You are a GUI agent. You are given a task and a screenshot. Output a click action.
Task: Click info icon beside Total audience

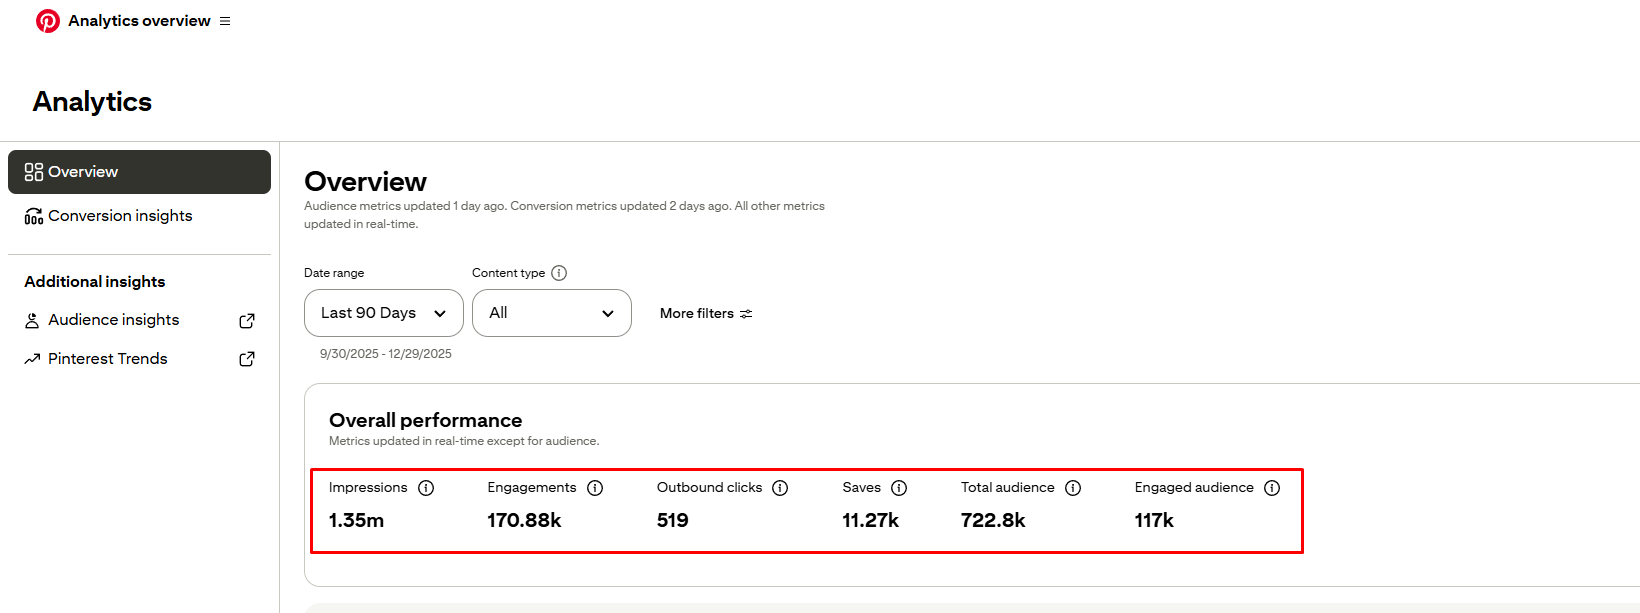[1073, 488]
